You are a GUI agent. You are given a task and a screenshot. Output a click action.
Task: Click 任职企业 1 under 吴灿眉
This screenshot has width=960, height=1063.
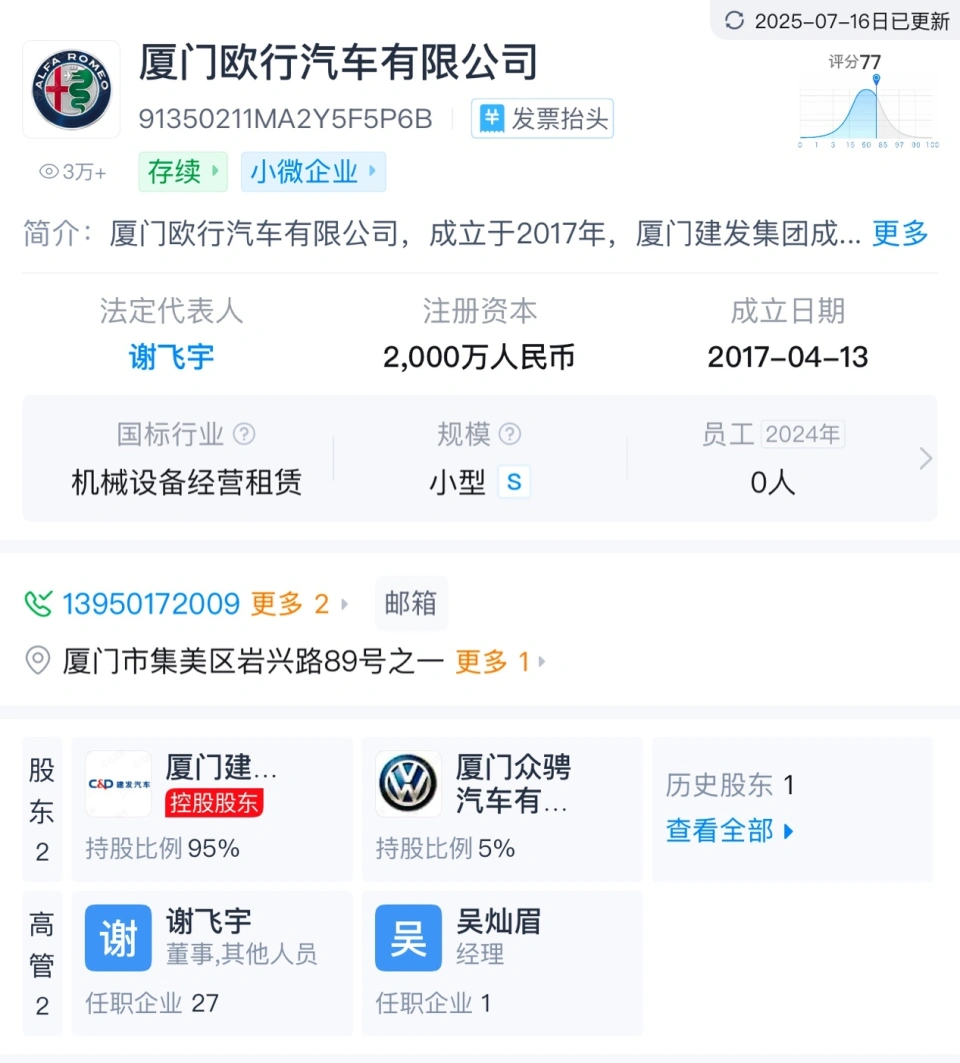pos(433,1003)
